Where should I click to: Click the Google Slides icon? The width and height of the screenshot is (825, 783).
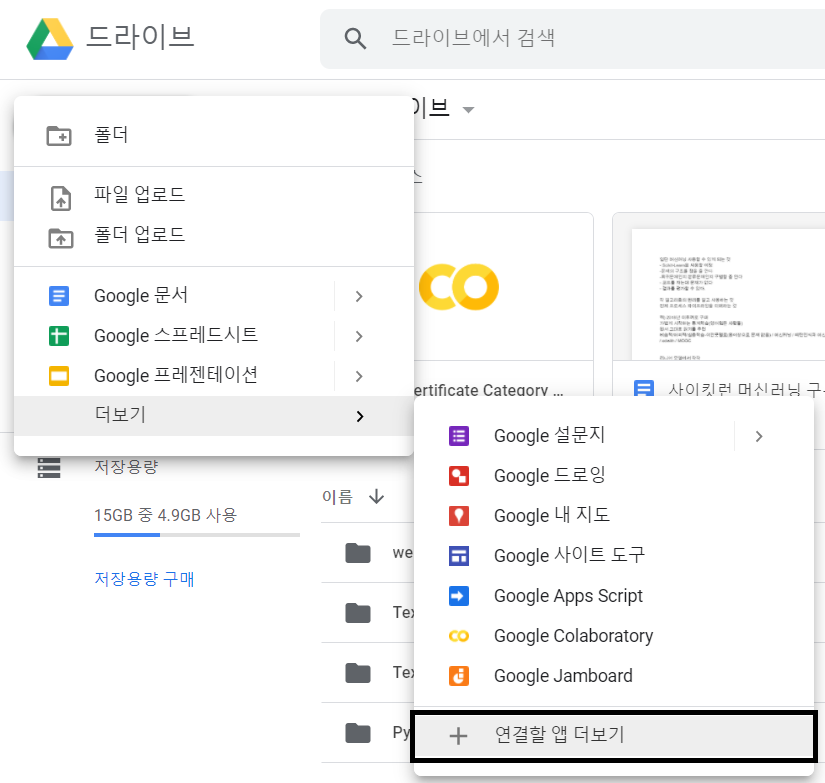pyautogui.click(x=59, y=376)
